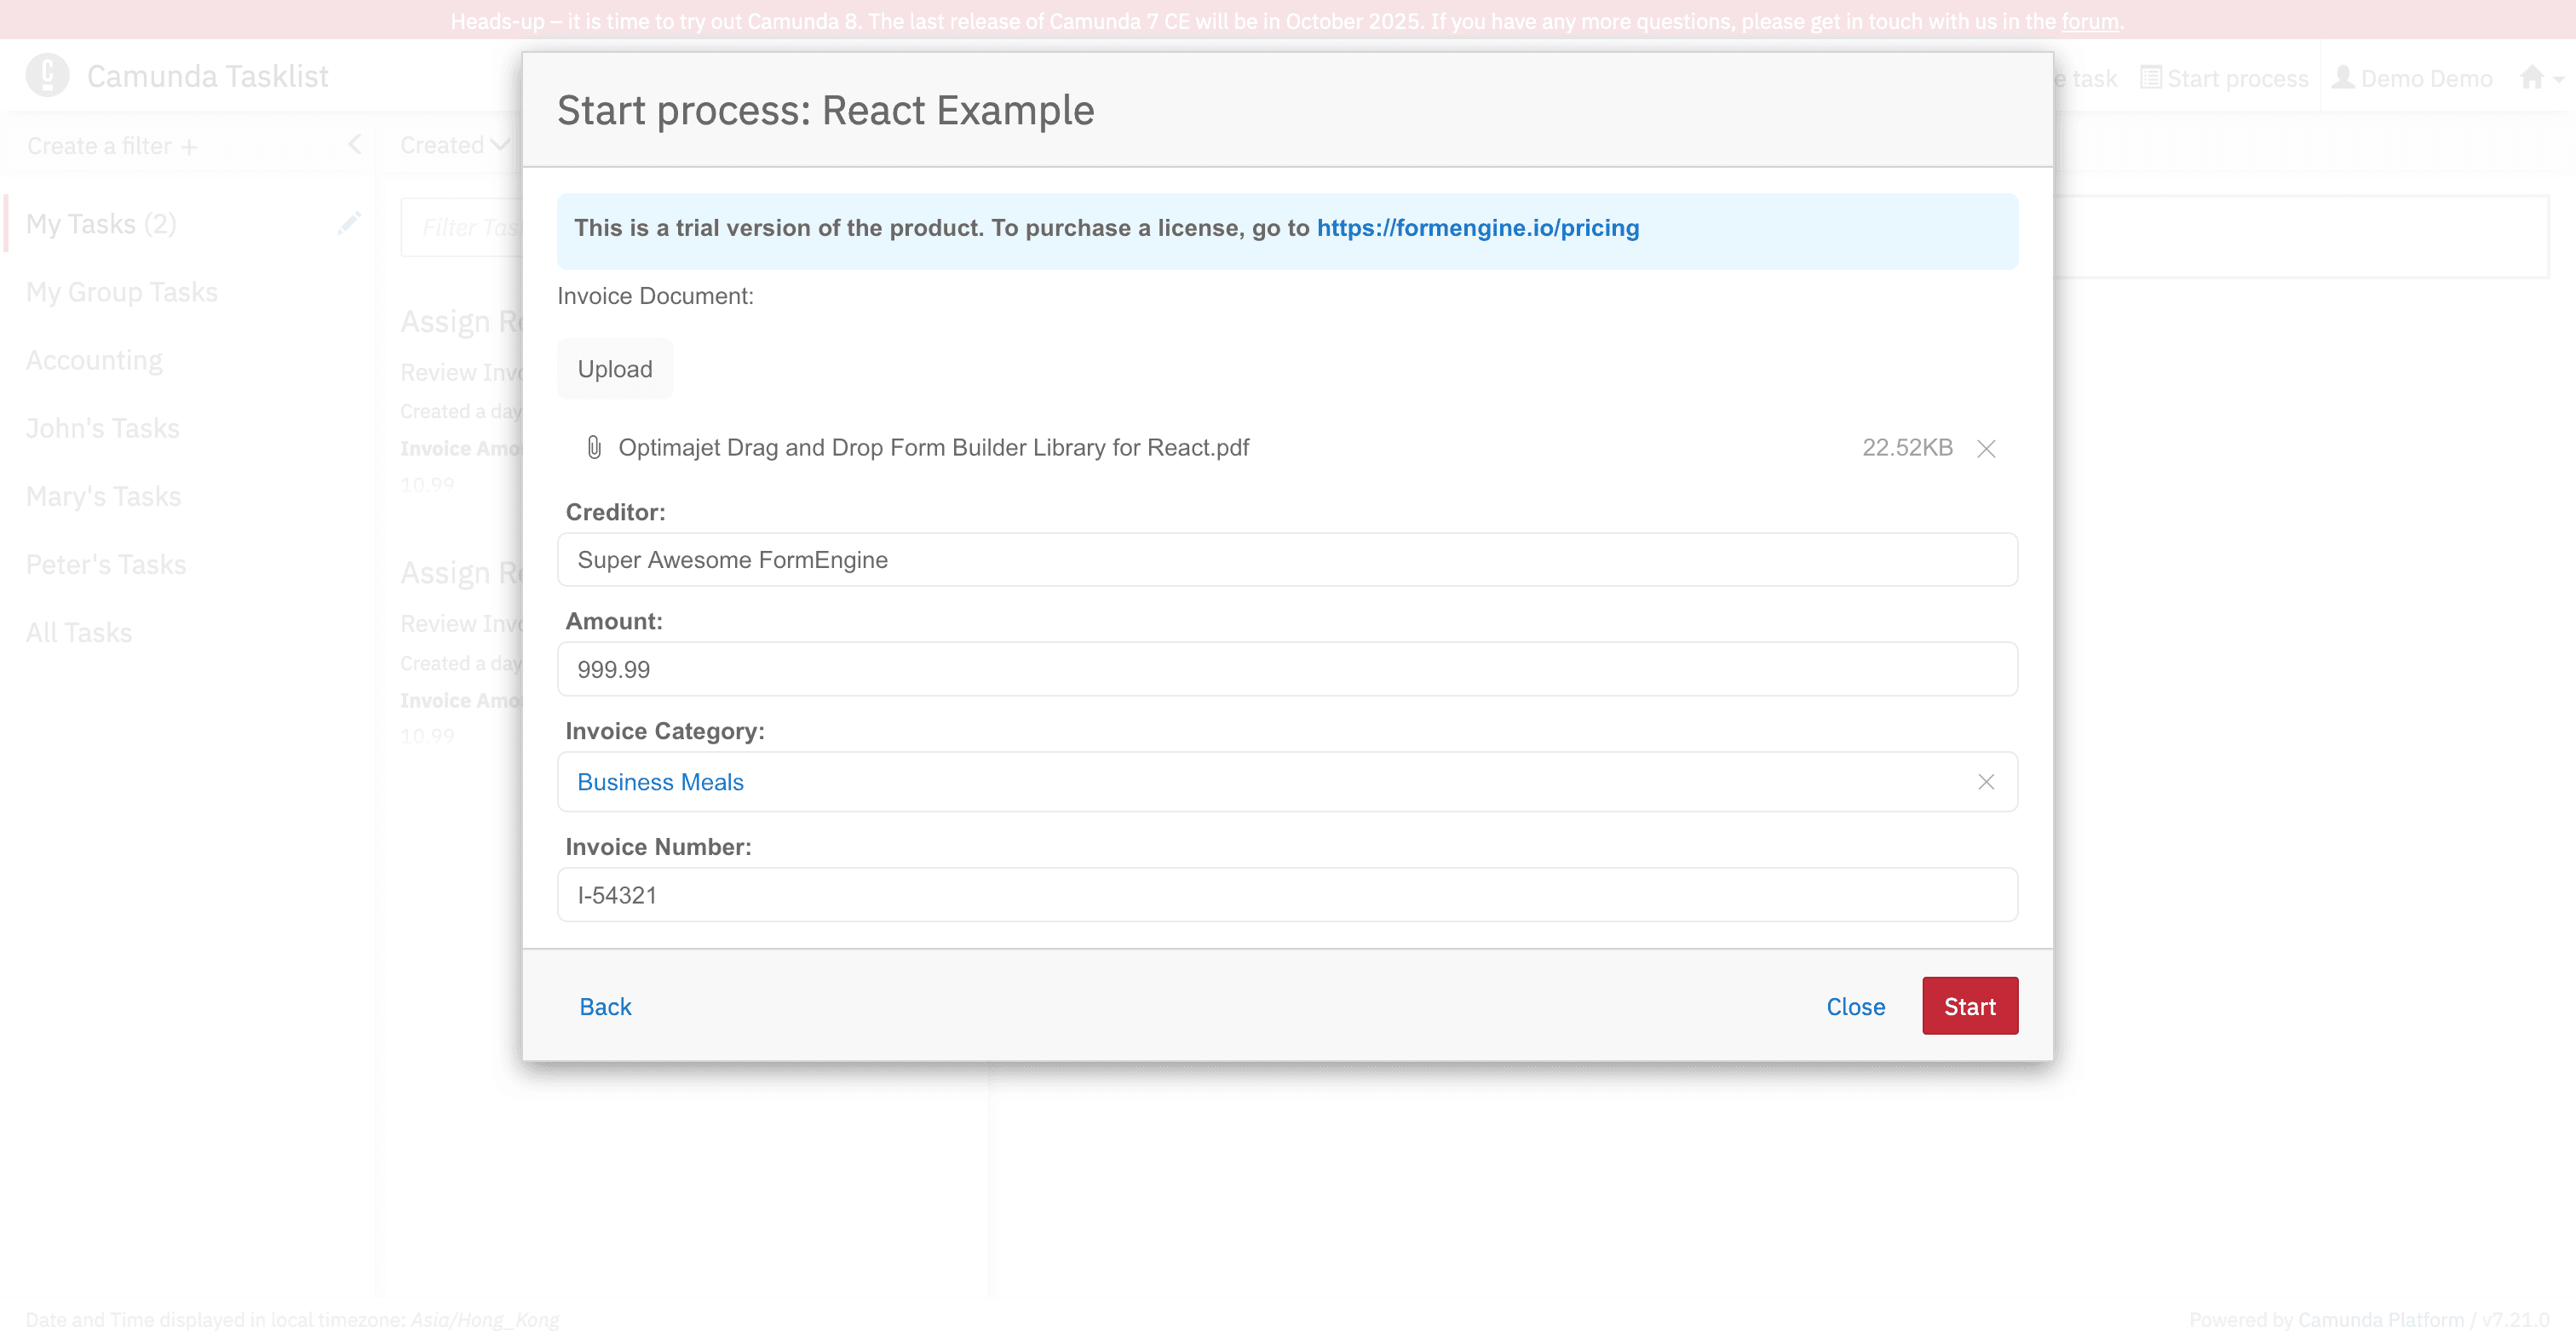The height and width of the screenshot is (1337, 2576).
Task: Edit the My Tasks filter using pencil icon
Action: click(x=348, y=223)
